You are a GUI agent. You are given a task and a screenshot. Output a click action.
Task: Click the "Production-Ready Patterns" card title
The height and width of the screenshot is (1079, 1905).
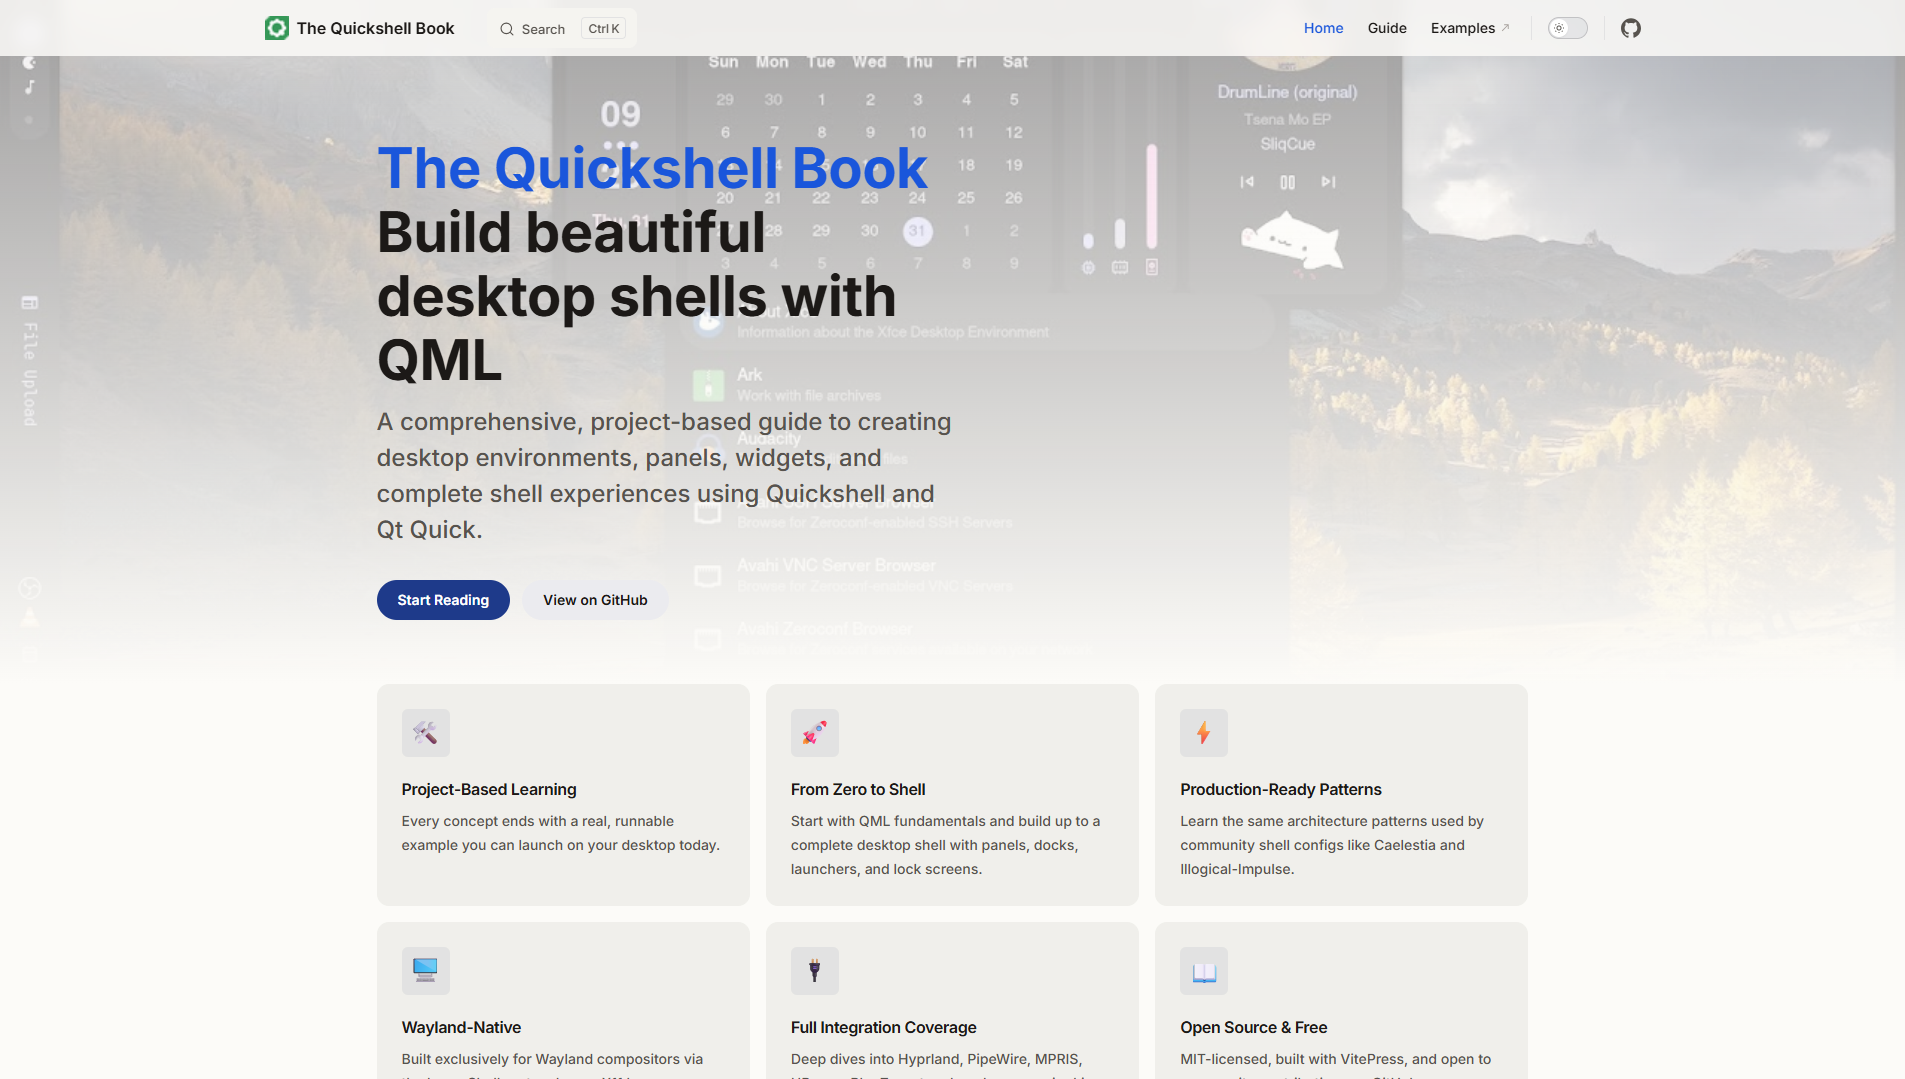[x=1281, y=789]
